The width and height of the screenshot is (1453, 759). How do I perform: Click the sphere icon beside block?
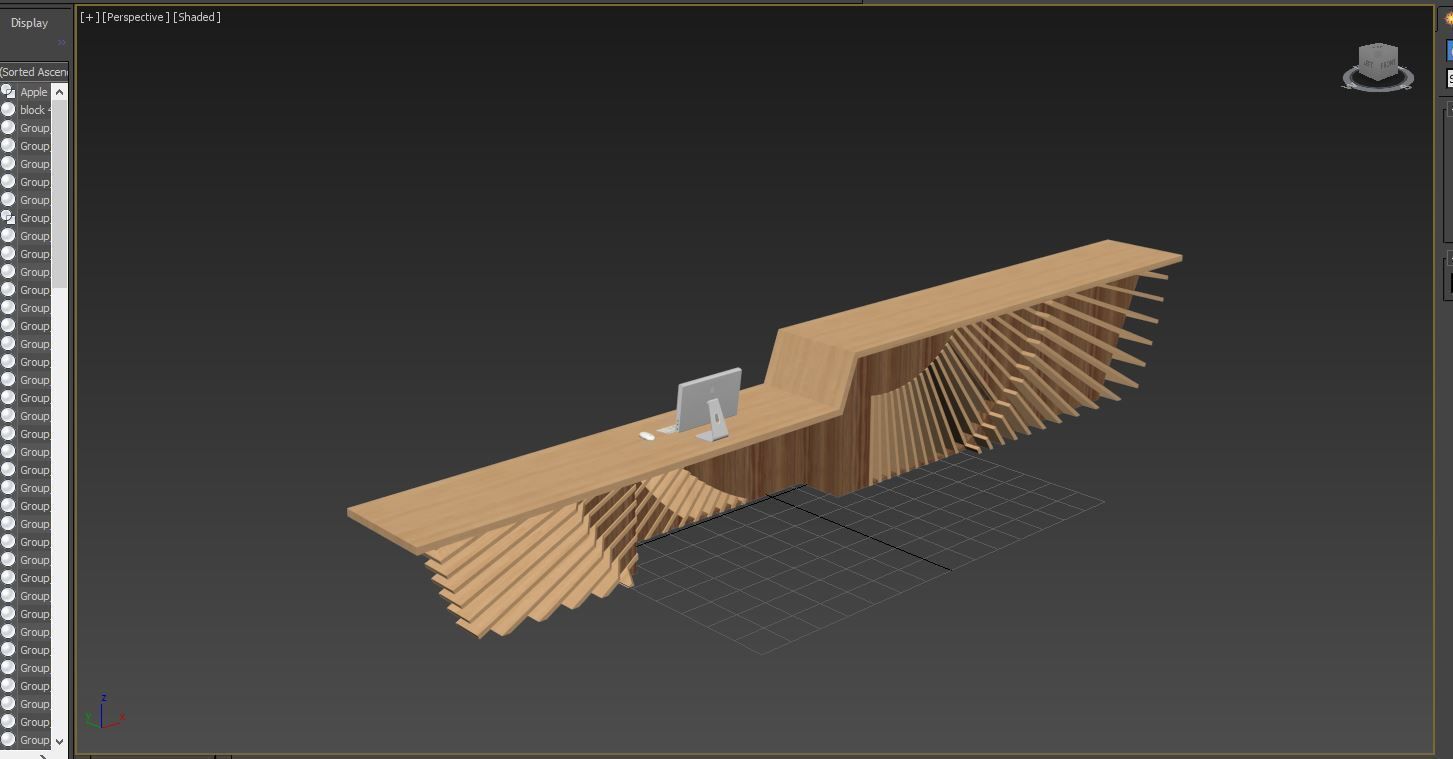tap(8, 110)
